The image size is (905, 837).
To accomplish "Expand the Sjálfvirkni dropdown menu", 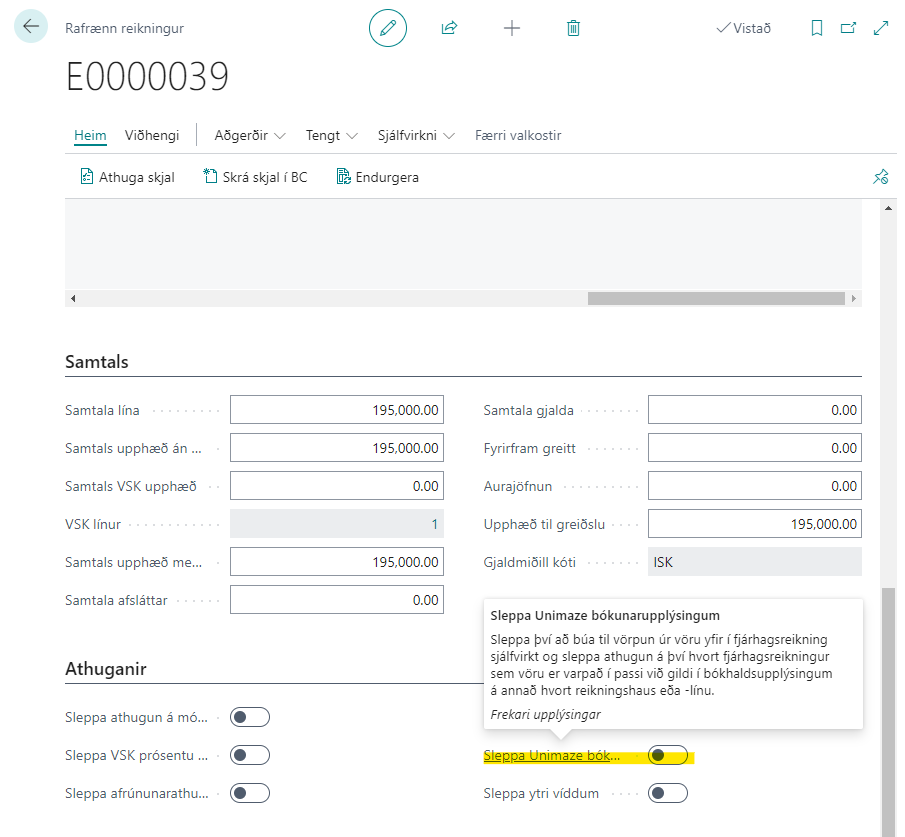I will click(x=416, y=135).
